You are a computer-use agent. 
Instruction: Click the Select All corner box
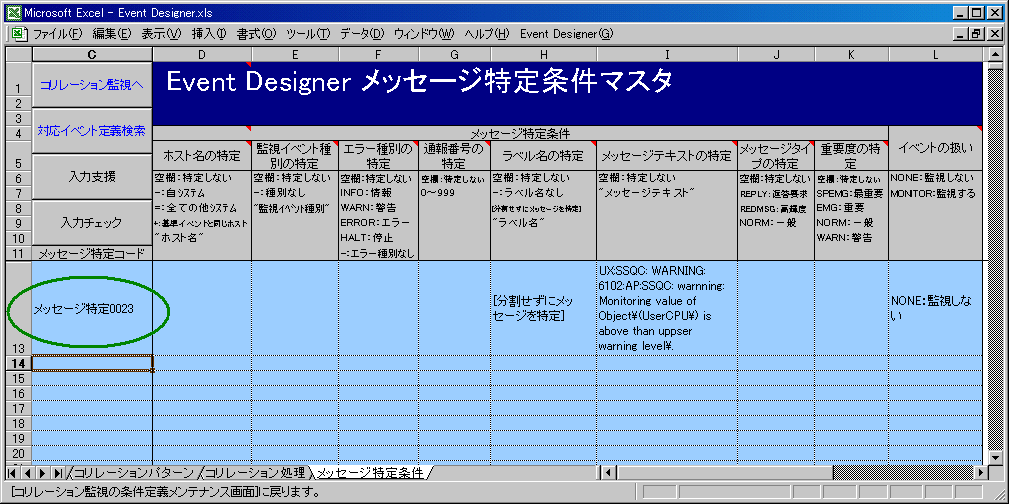18,55
